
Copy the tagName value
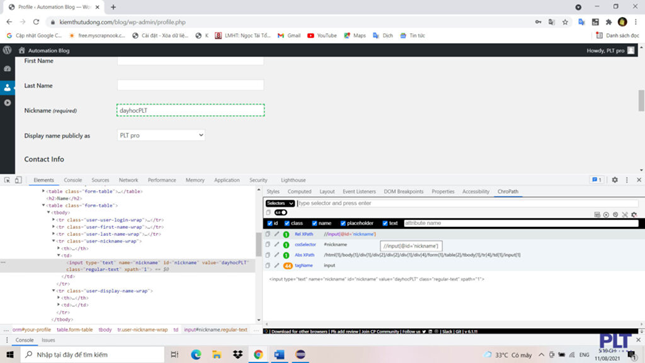(x=267, y=265)
